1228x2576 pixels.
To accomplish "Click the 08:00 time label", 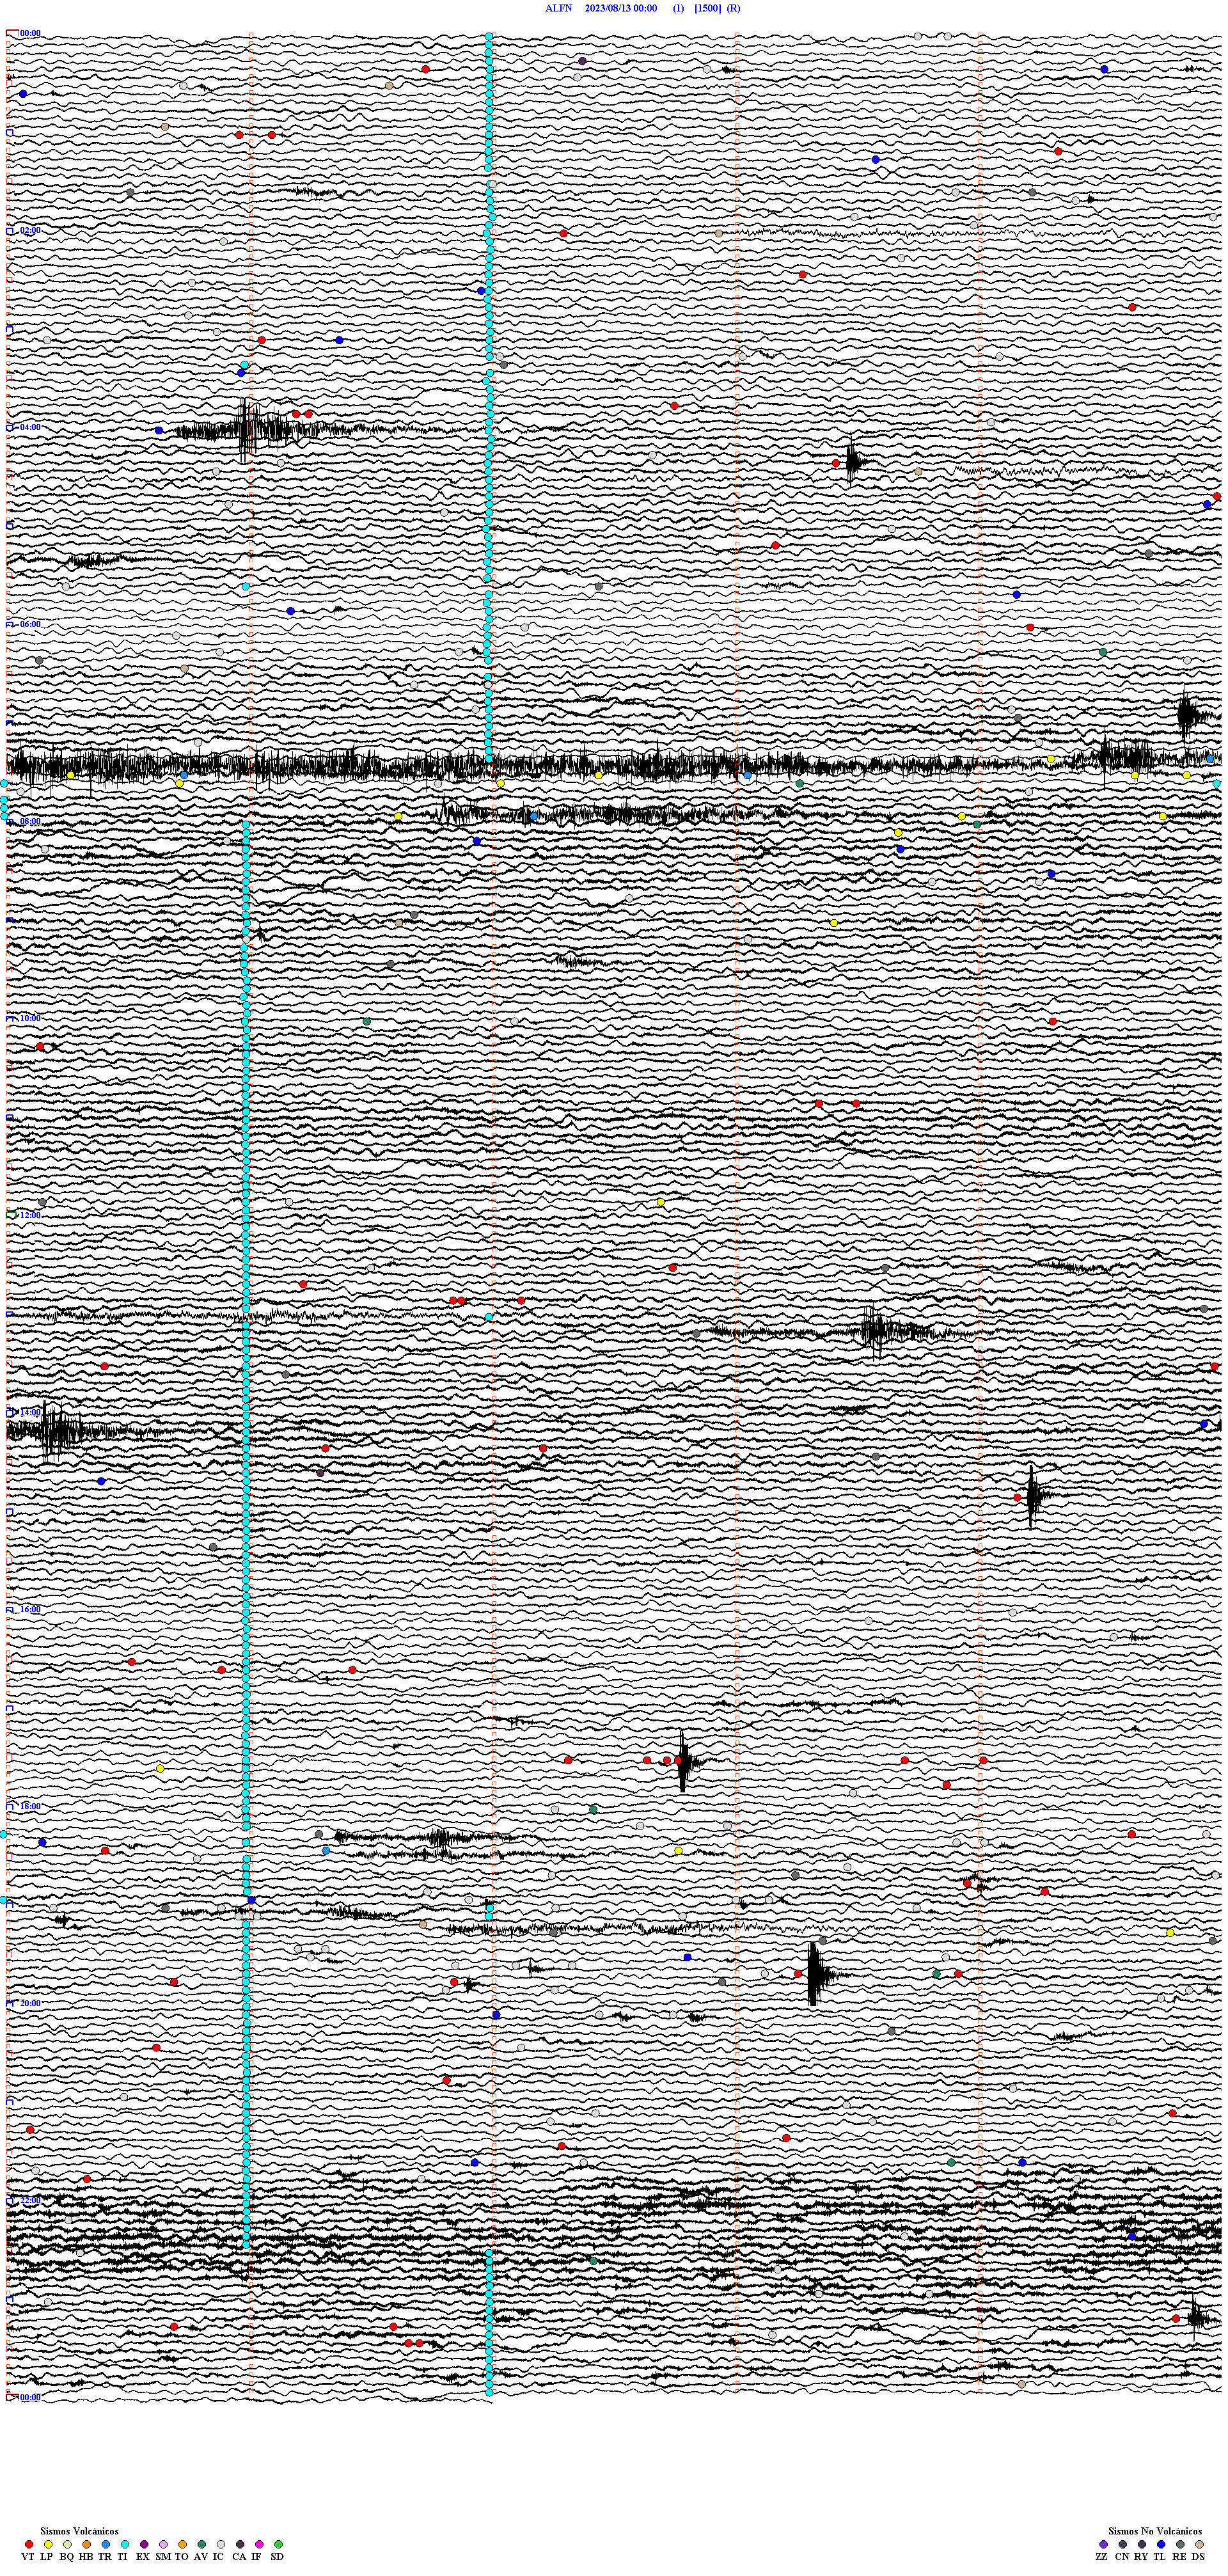I will tap(30, 822).
